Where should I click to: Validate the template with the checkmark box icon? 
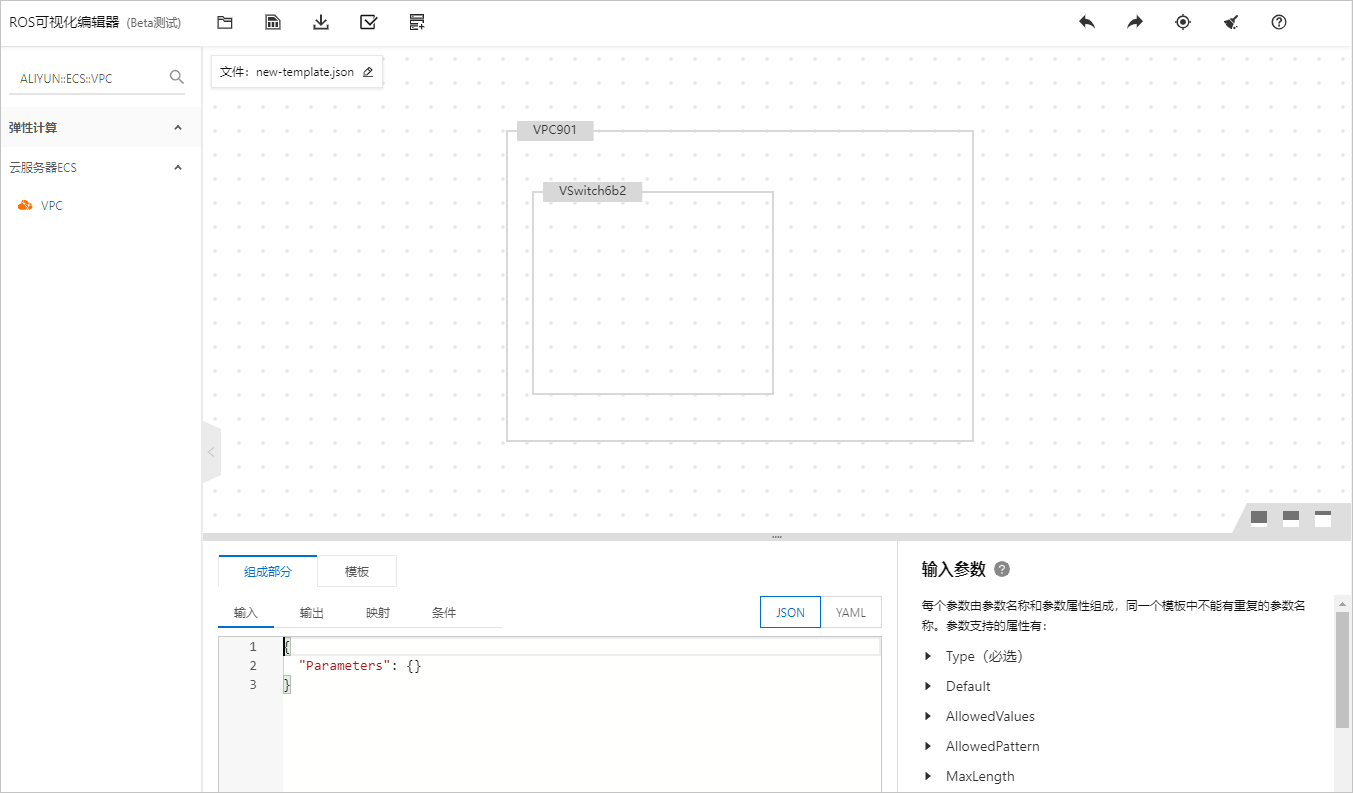point(368,22)
